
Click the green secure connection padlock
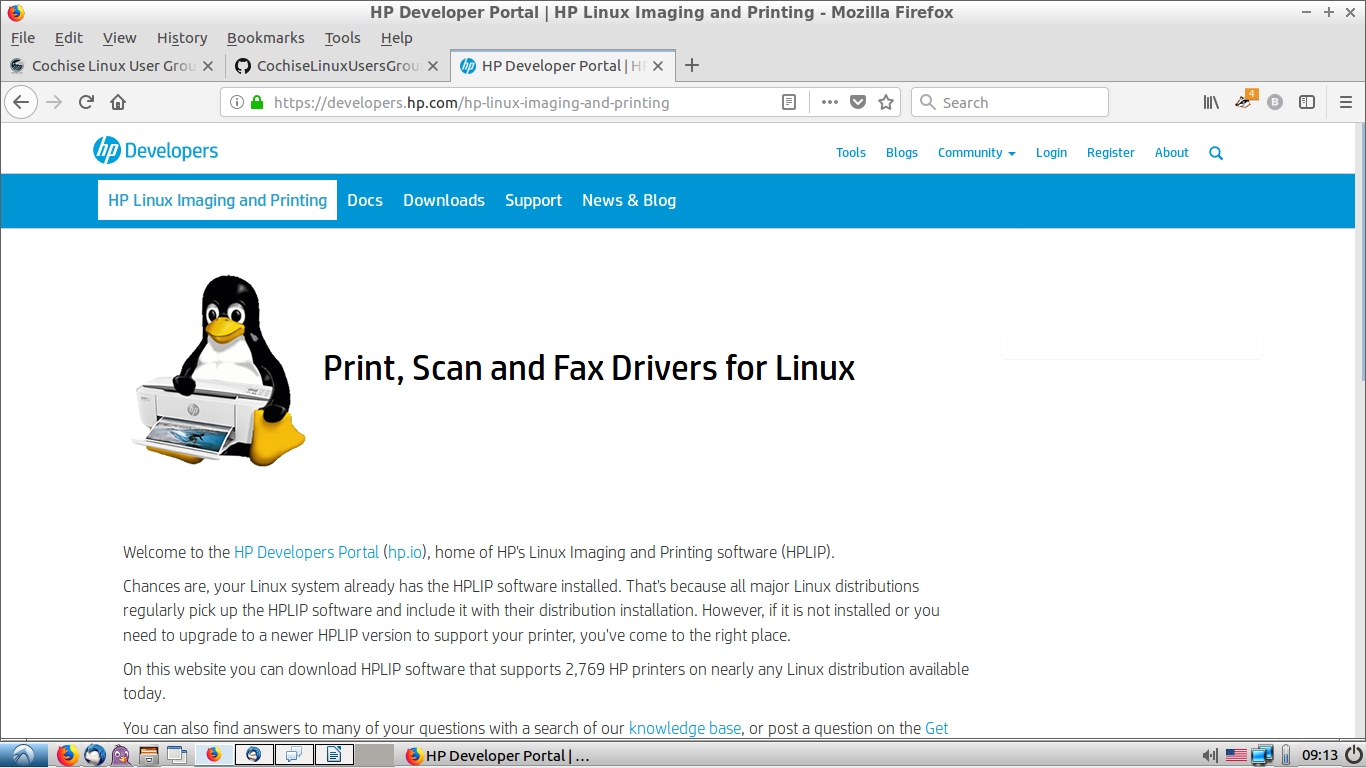click(x=257, y=102)
